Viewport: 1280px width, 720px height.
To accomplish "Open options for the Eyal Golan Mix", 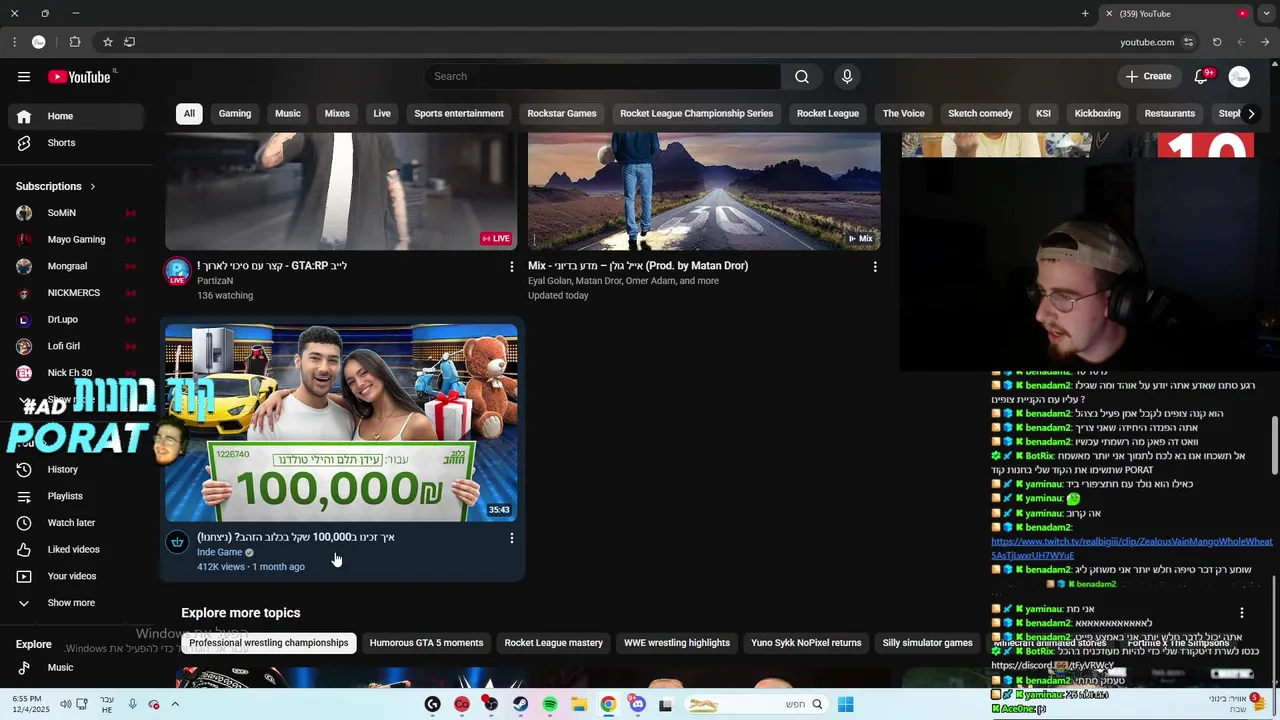I will pyautogui.click(x=875, y=267).
